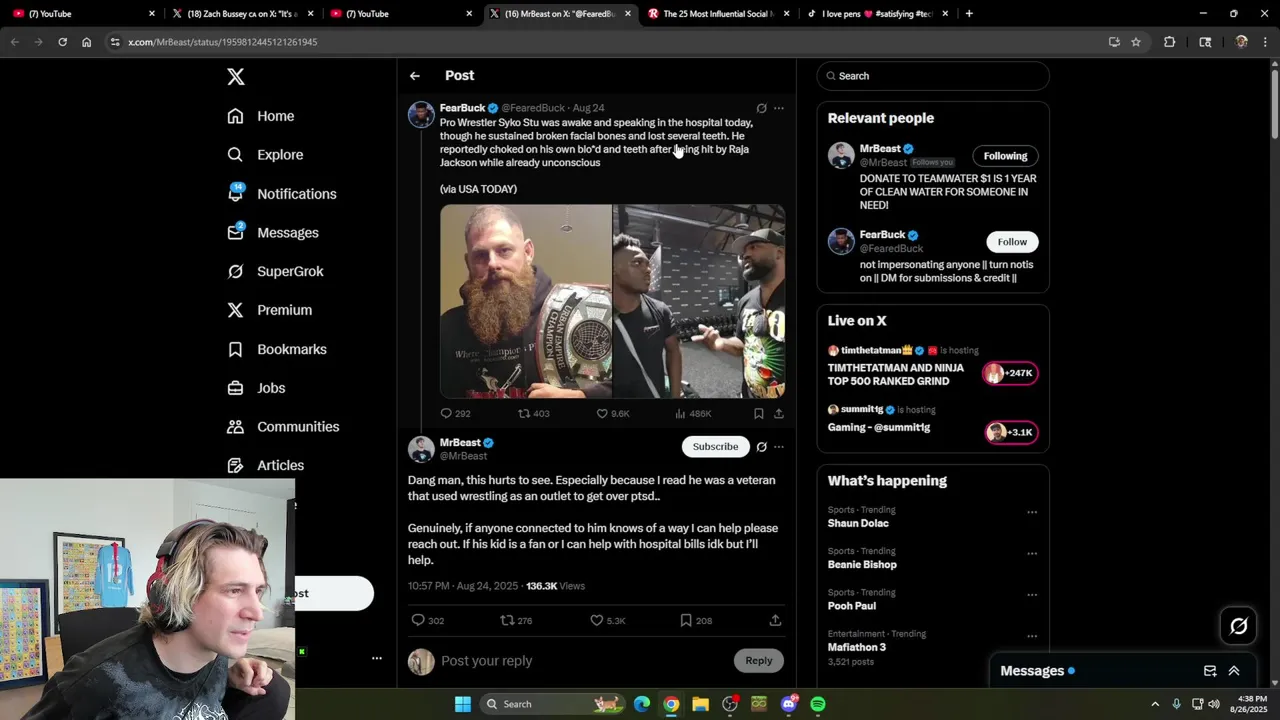The height and width of the screenshot is (720, 1280).
Task: Open the floating Grok button
Action: click(1239, 627)
